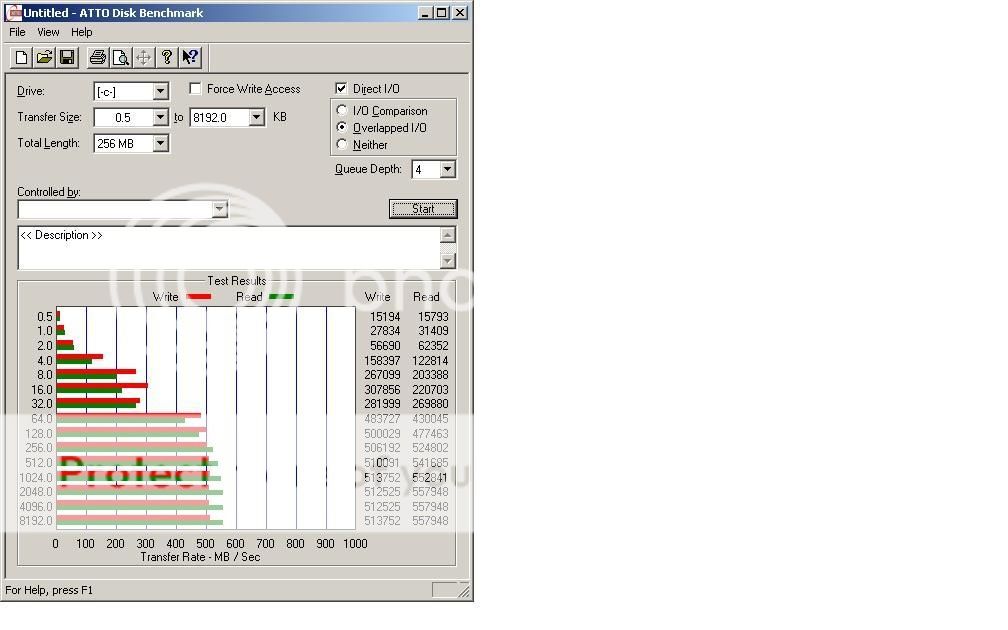
Task: Save the benchmark results
Action: [x=67, y=58]
